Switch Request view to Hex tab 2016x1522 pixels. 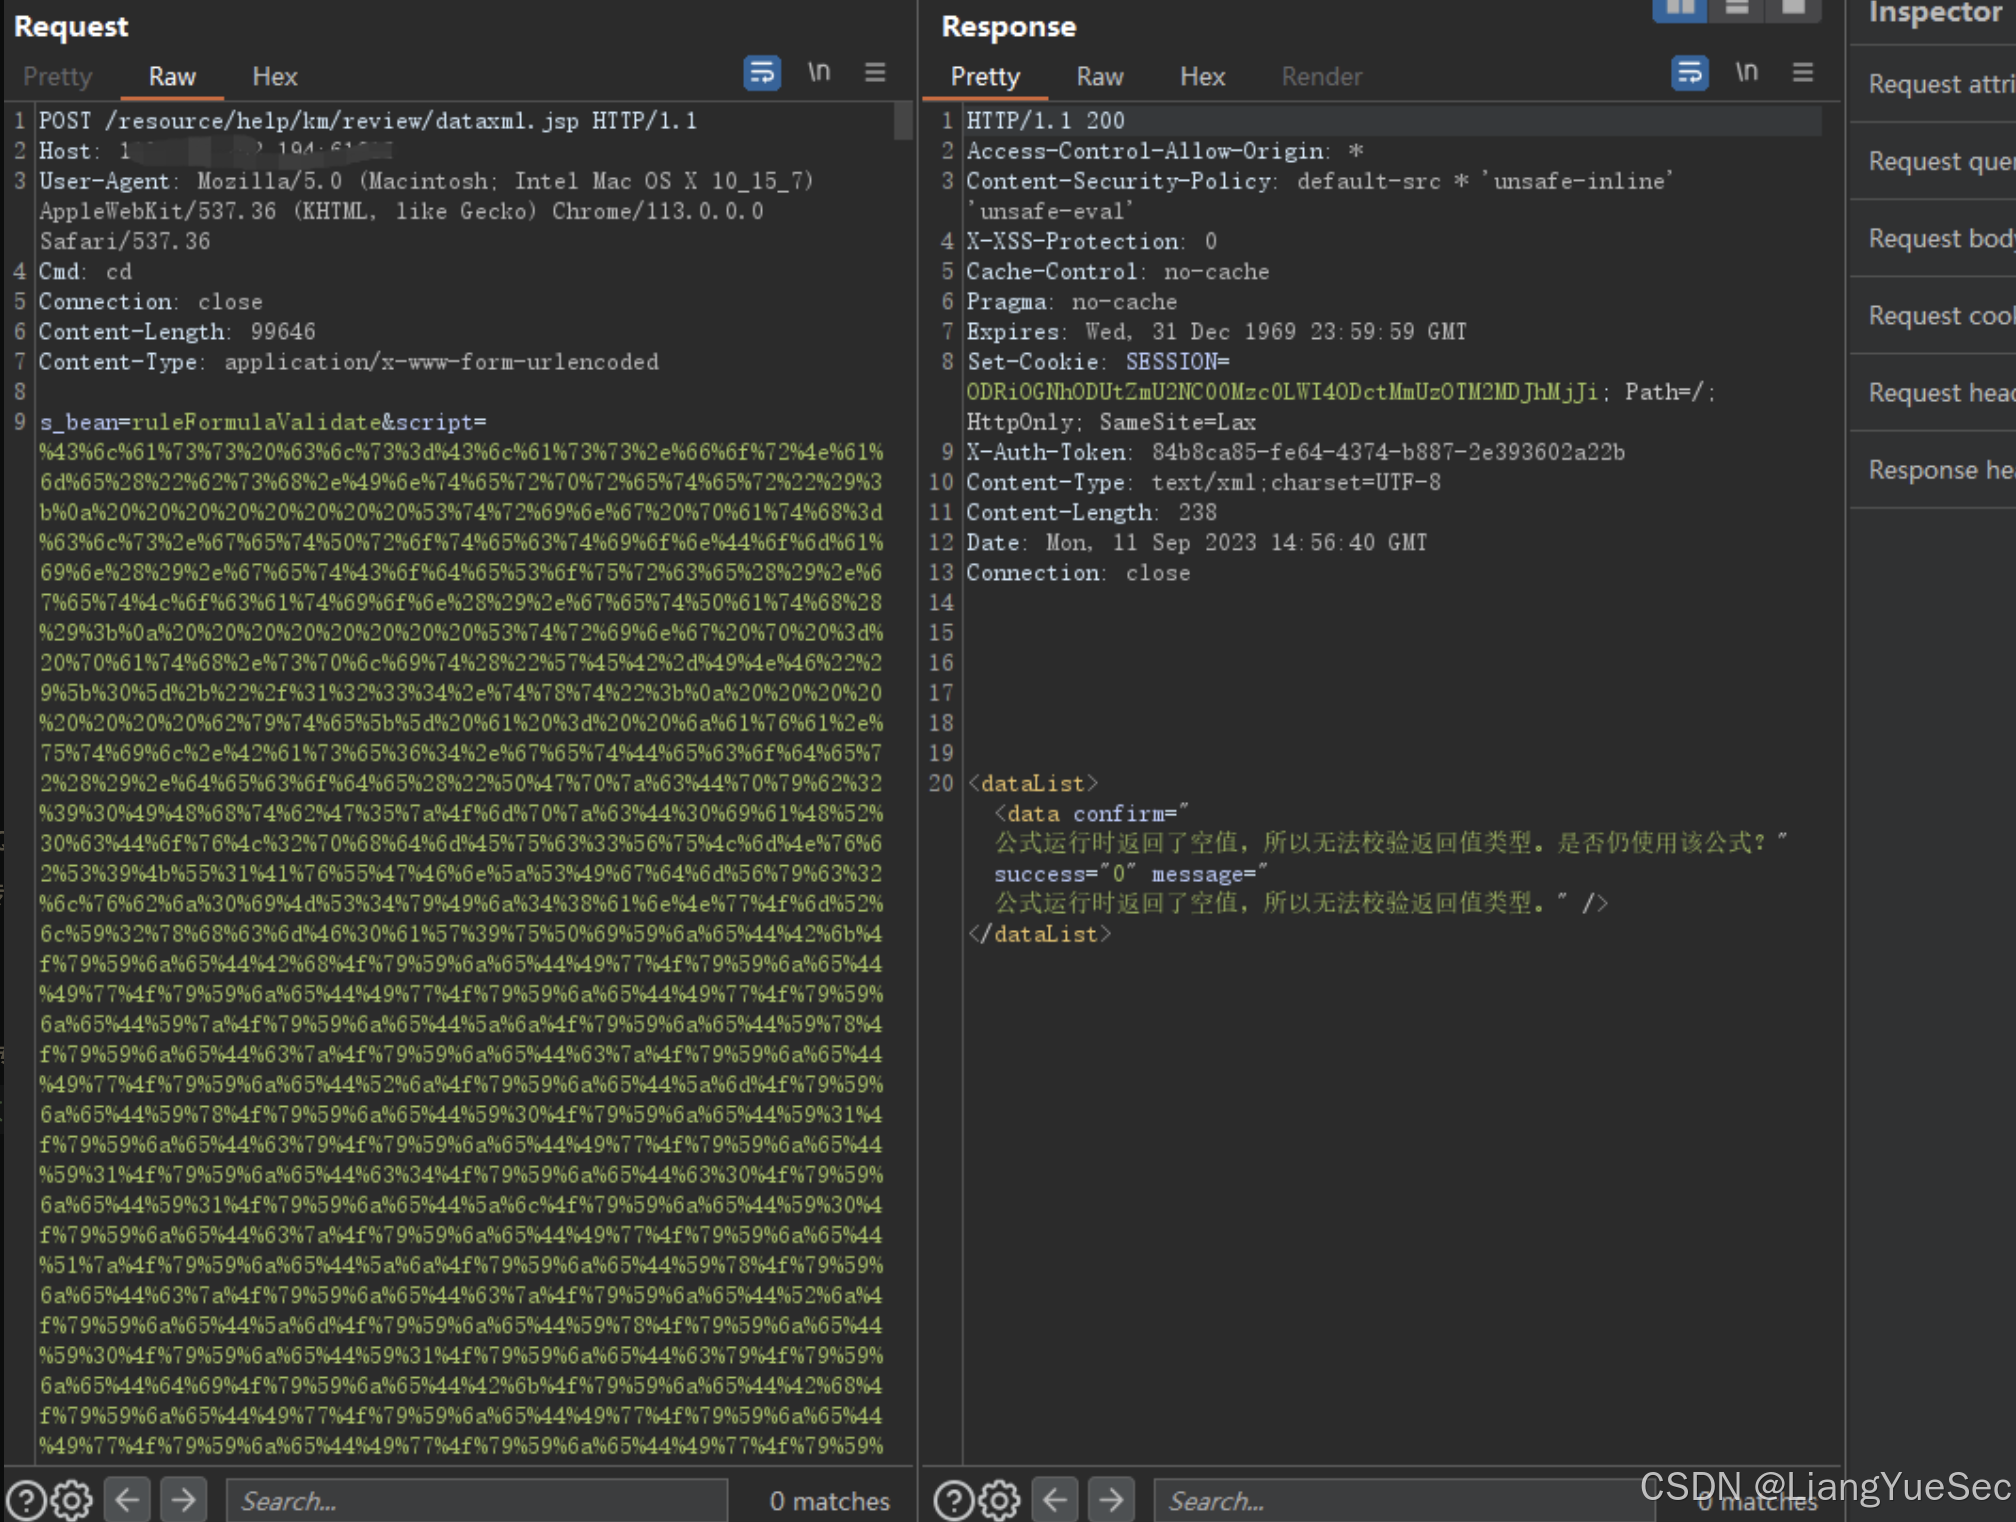pos(274,77)
